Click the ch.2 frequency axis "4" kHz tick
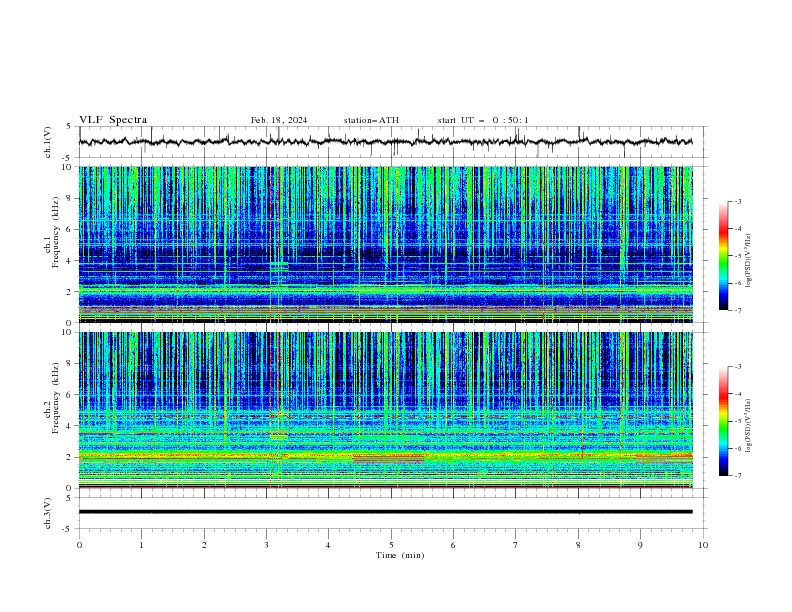 coord(70,426)
